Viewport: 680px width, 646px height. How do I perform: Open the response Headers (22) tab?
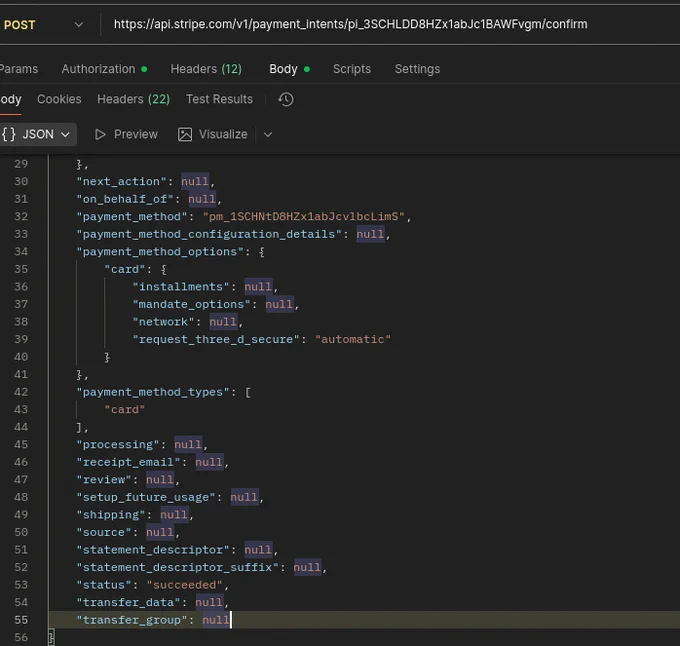coord(134,99)
